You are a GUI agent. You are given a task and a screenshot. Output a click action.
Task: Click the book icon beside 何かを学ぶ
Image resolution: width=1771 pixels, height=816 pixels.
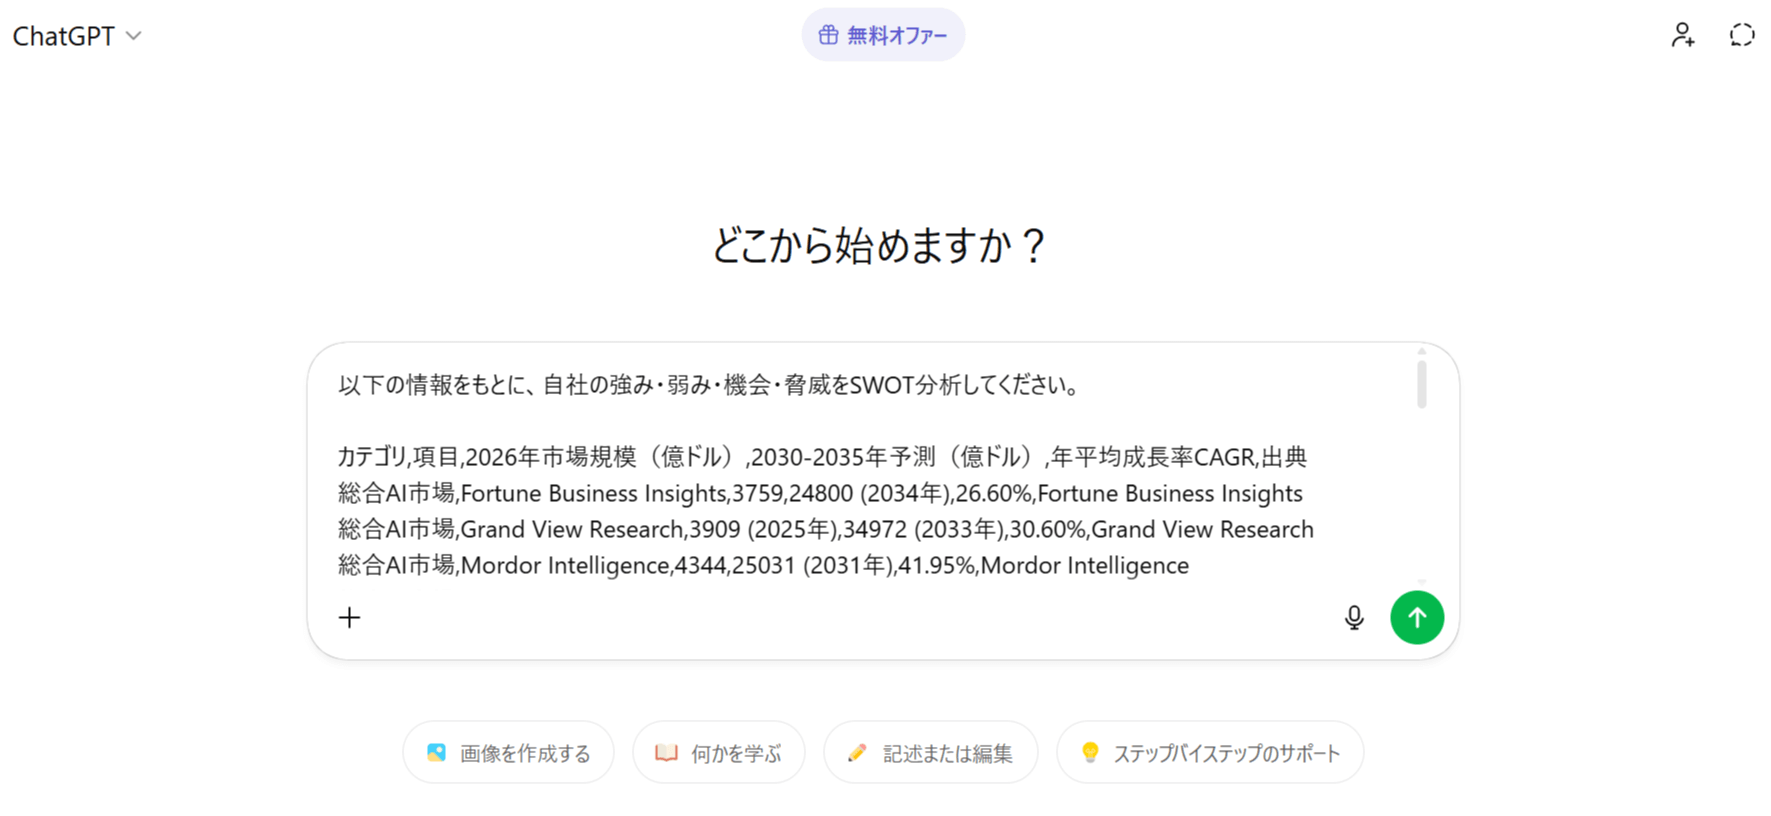coord(666,753)
